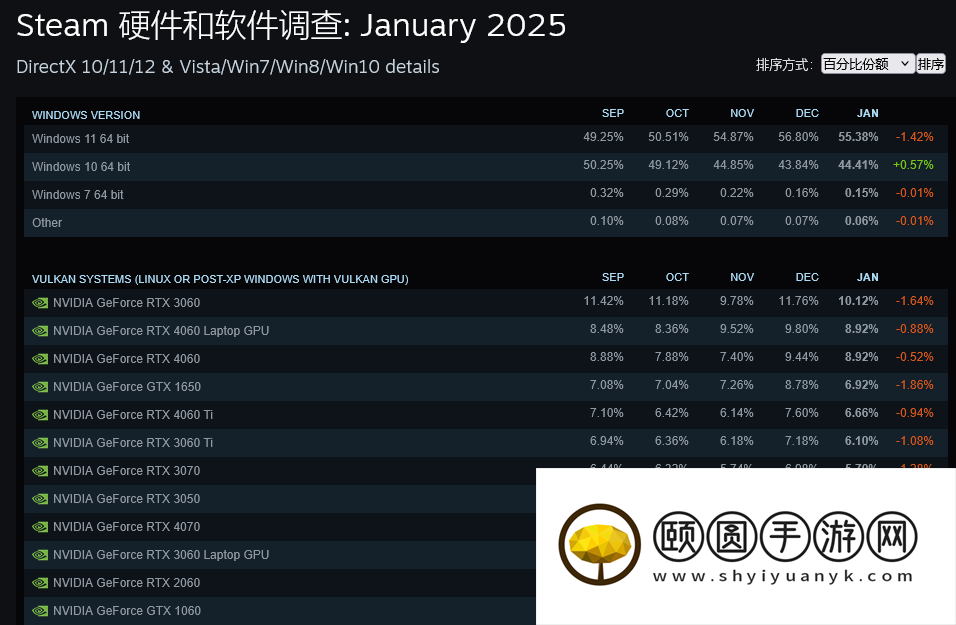This screenshot has height=625, width=956.
Task: Click NVIDIA icon beside GeForce RTX 3060
Action: (x=40, y=303)
